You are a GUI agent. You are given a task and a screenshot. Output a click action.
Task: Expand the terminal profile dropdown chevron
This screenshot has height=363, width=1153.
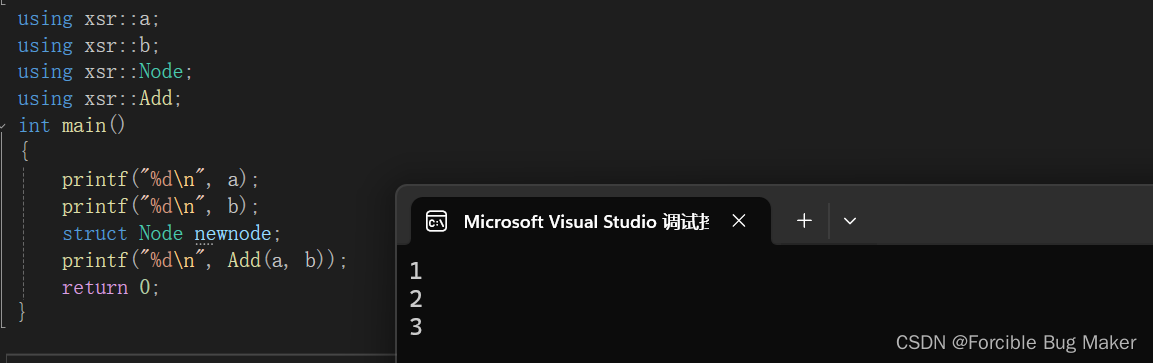click(850, 221)
